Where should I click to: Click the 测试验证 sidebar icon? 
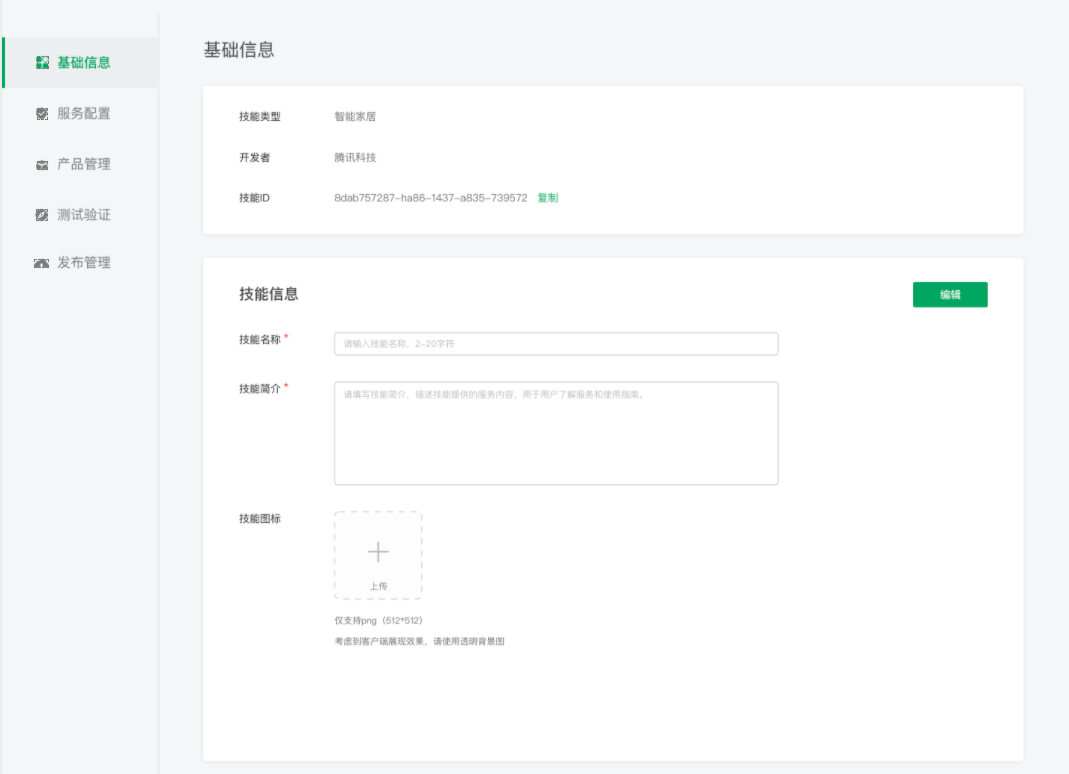42,215
